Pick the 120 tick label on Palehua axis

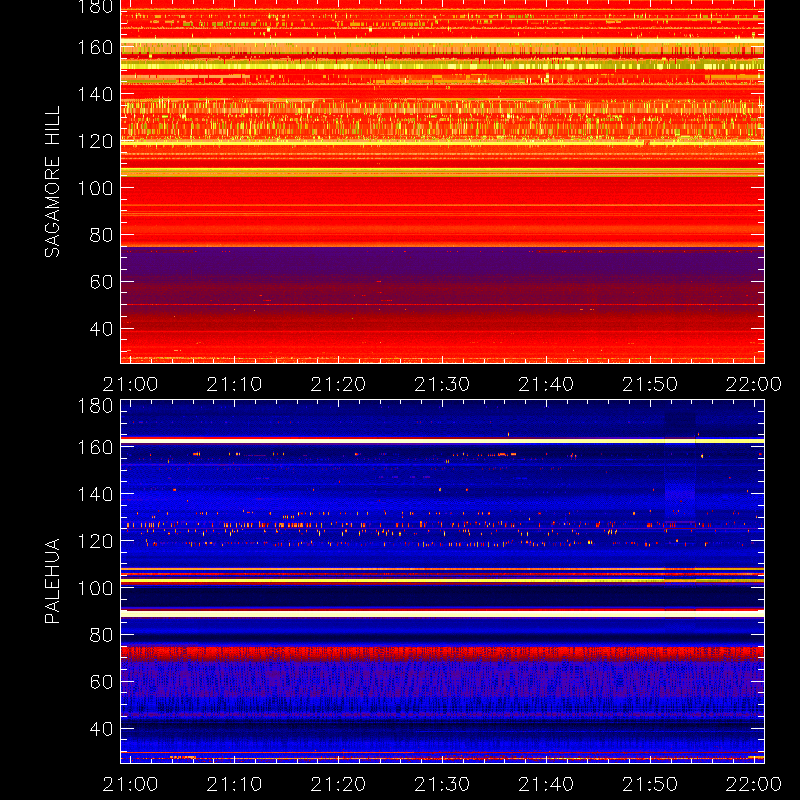pyautogui.click(x=95, y=541)
